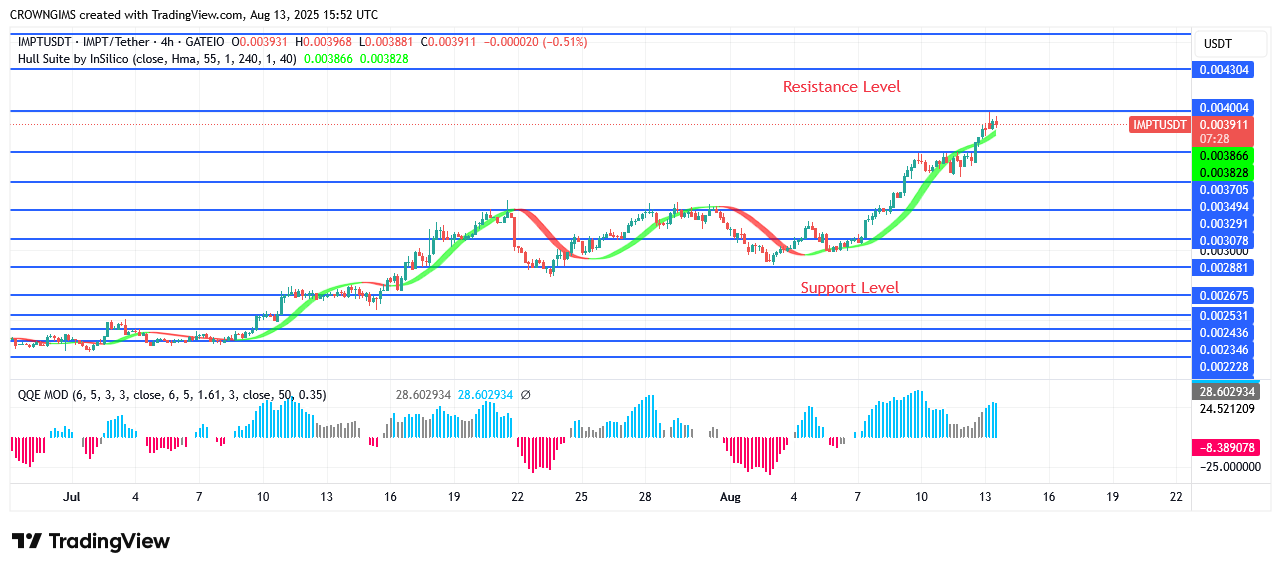Select the IMPTUSDT symbol title in the chart legend

(120, 42)
